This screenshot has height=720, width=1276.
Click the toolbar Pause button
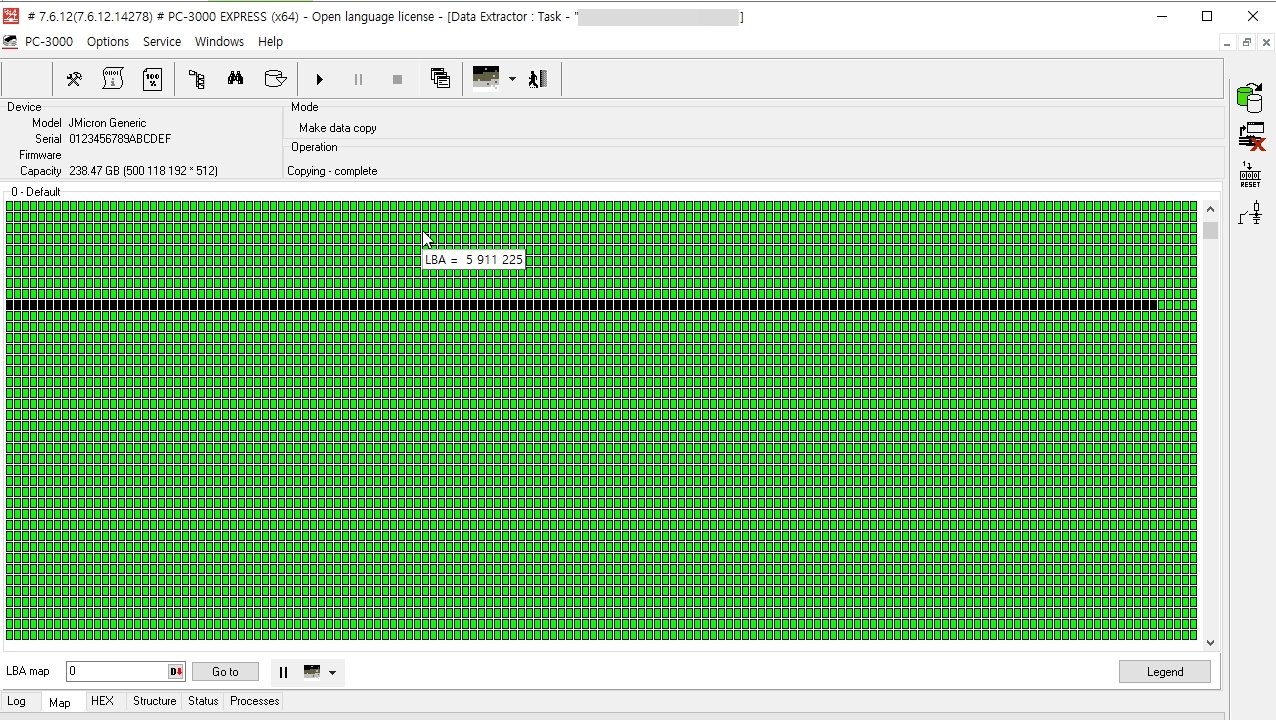358,79
